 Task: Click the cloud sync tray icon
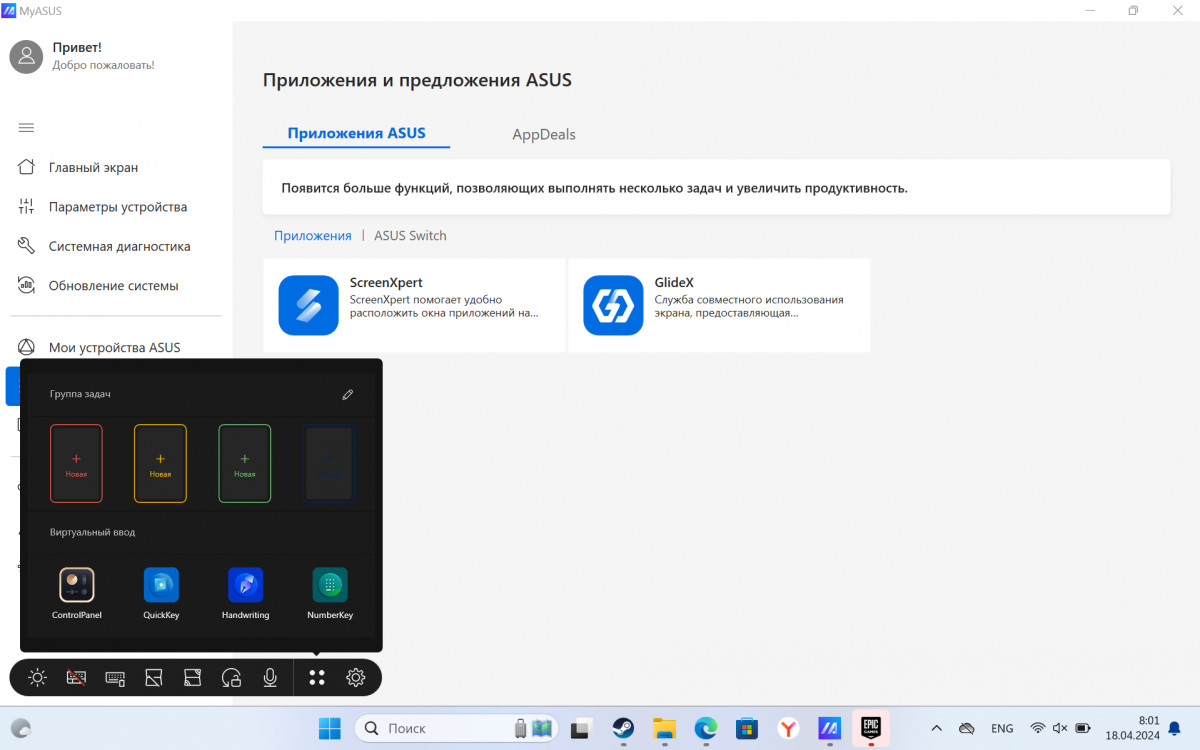click(966, 728)
